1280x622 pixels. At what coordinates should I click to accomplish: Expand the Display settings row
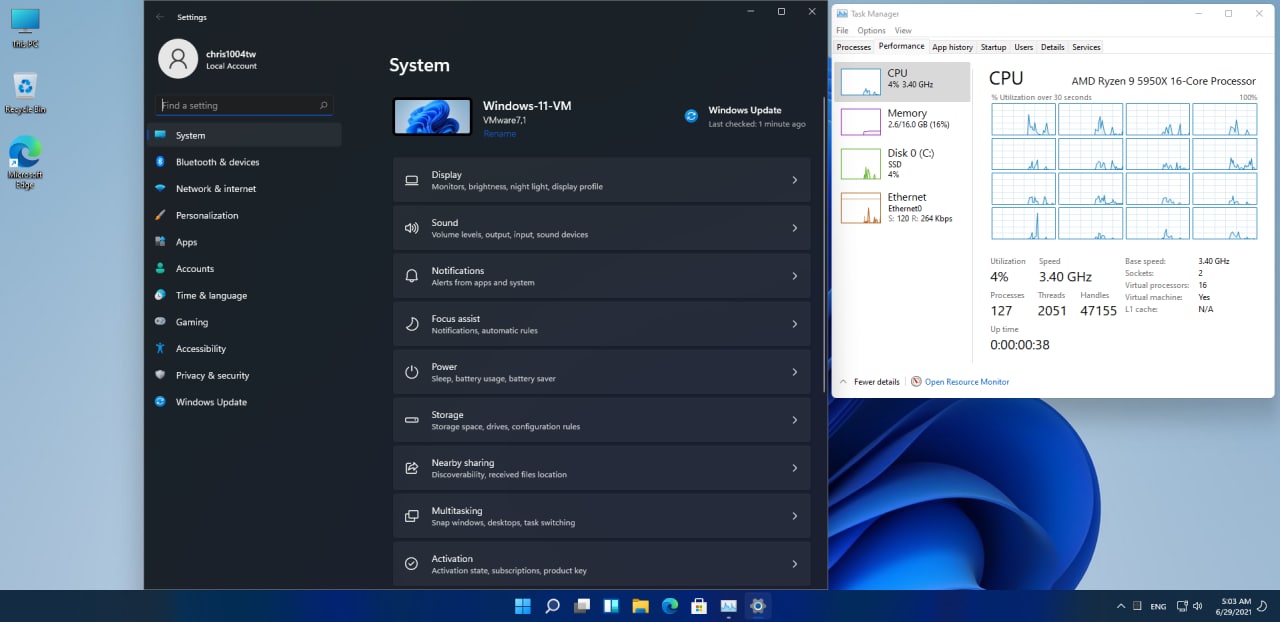(x=602, y=180)
